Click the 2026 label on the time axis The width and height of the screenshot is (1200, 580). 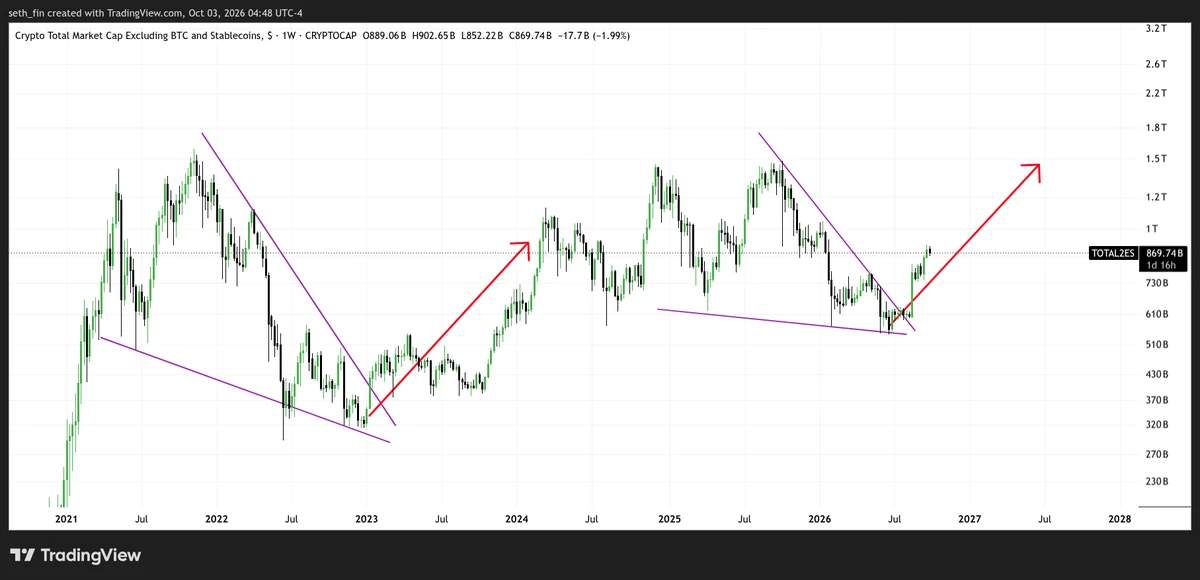[819, 520]
